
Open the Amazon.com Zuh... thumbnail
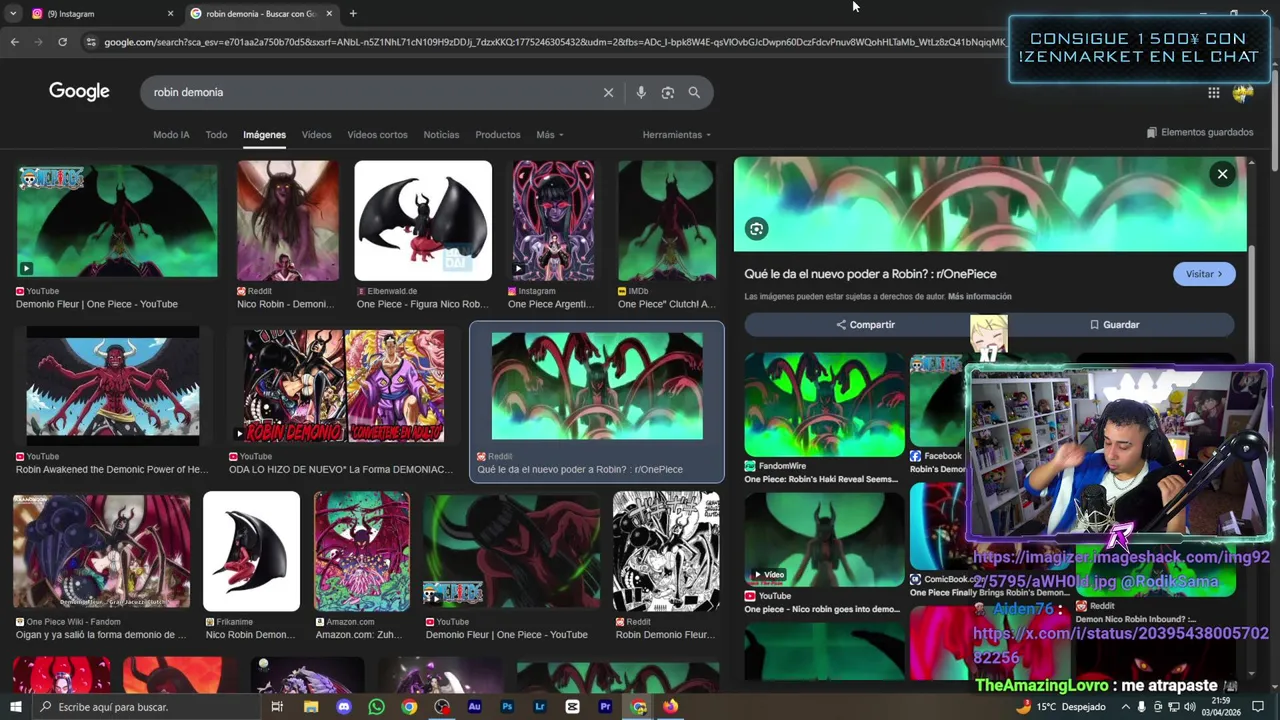pyautogui.click(x=362, y=551)
